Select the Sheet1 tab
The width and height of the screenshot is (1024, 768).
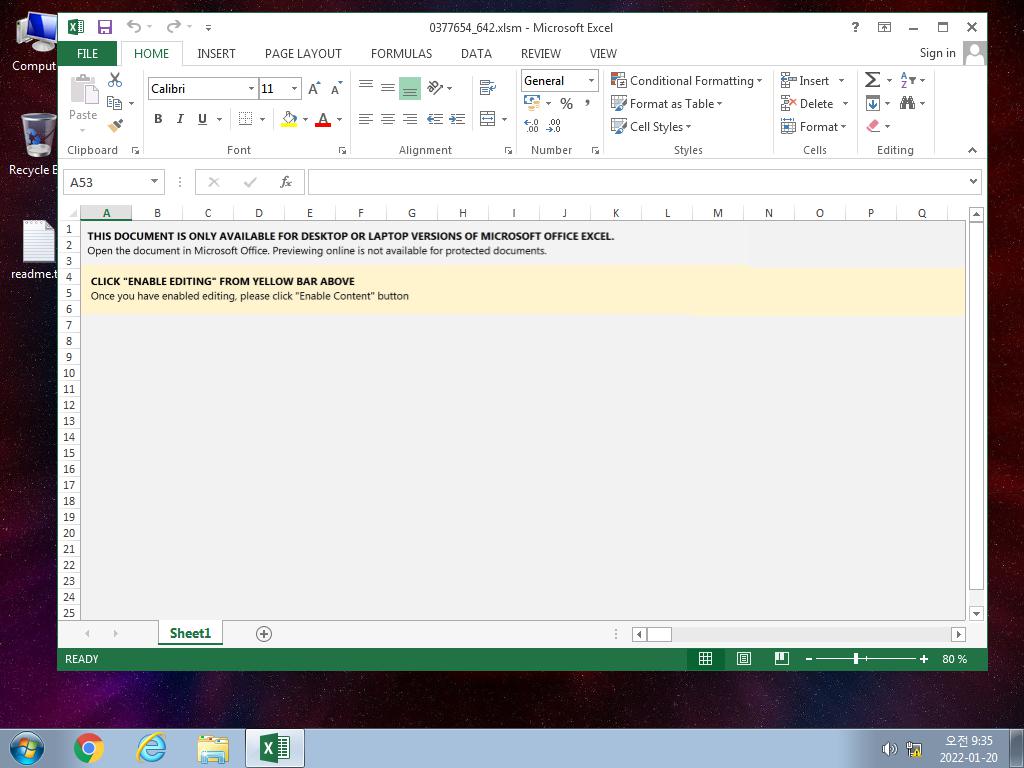coord(190,633)
